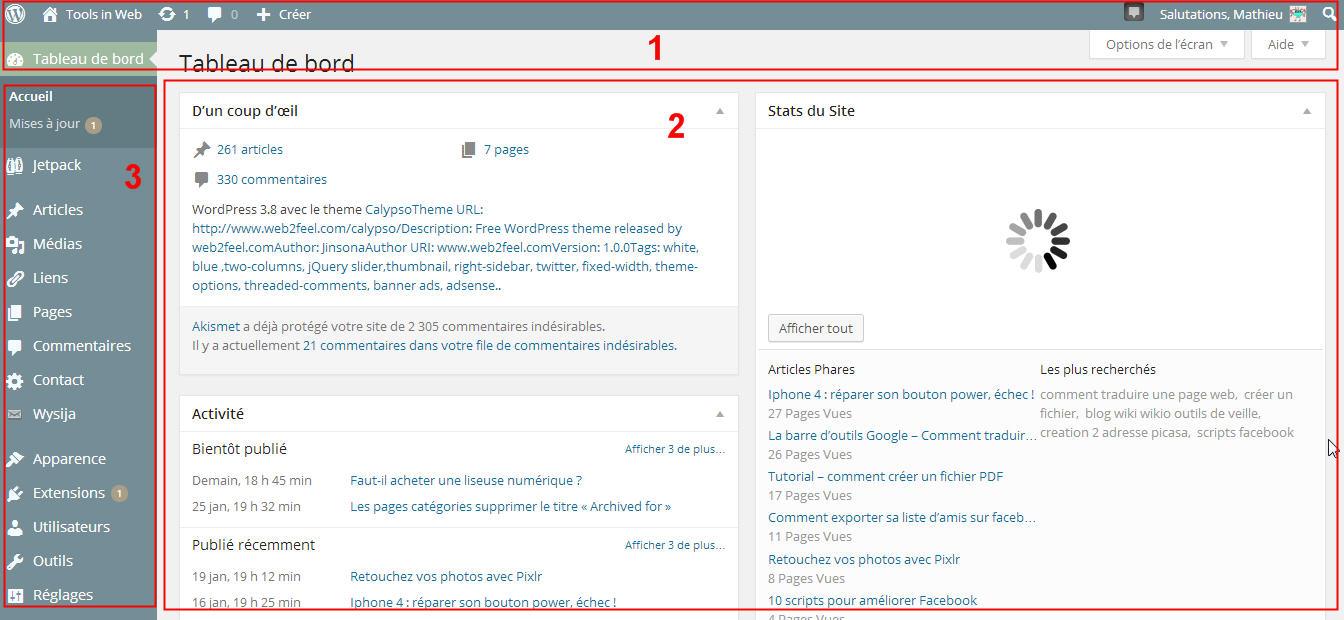Open the notifications icon near Salutations
The height and width of the screenshot is (620, 1344).
[x=1133, y=12]
